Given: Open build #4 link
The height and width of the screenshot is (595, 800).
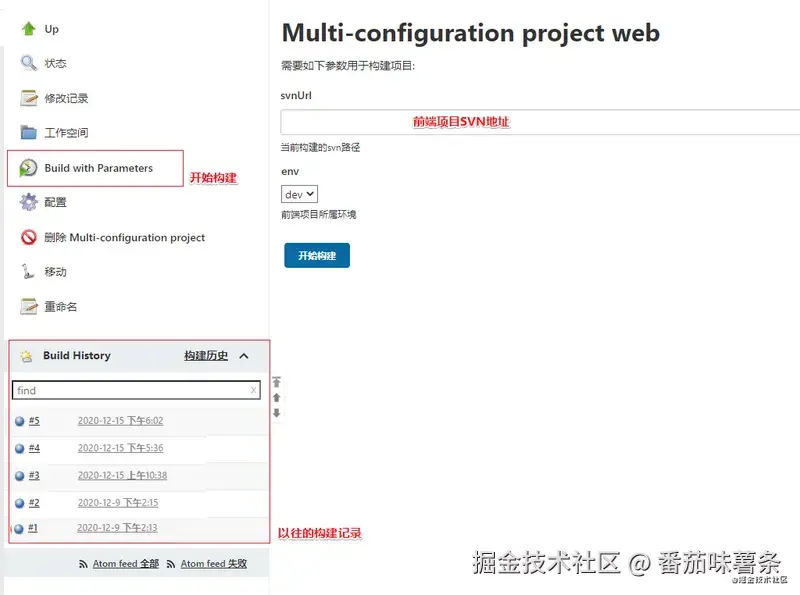Looking at the screenshot, I should click(x=34, y=448).
